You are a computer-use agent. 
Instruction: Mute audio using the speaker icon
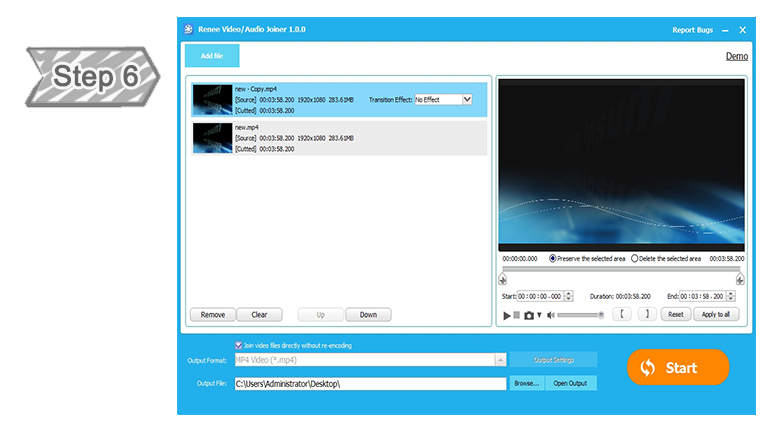pyautogui.click(x=550, y=315)
